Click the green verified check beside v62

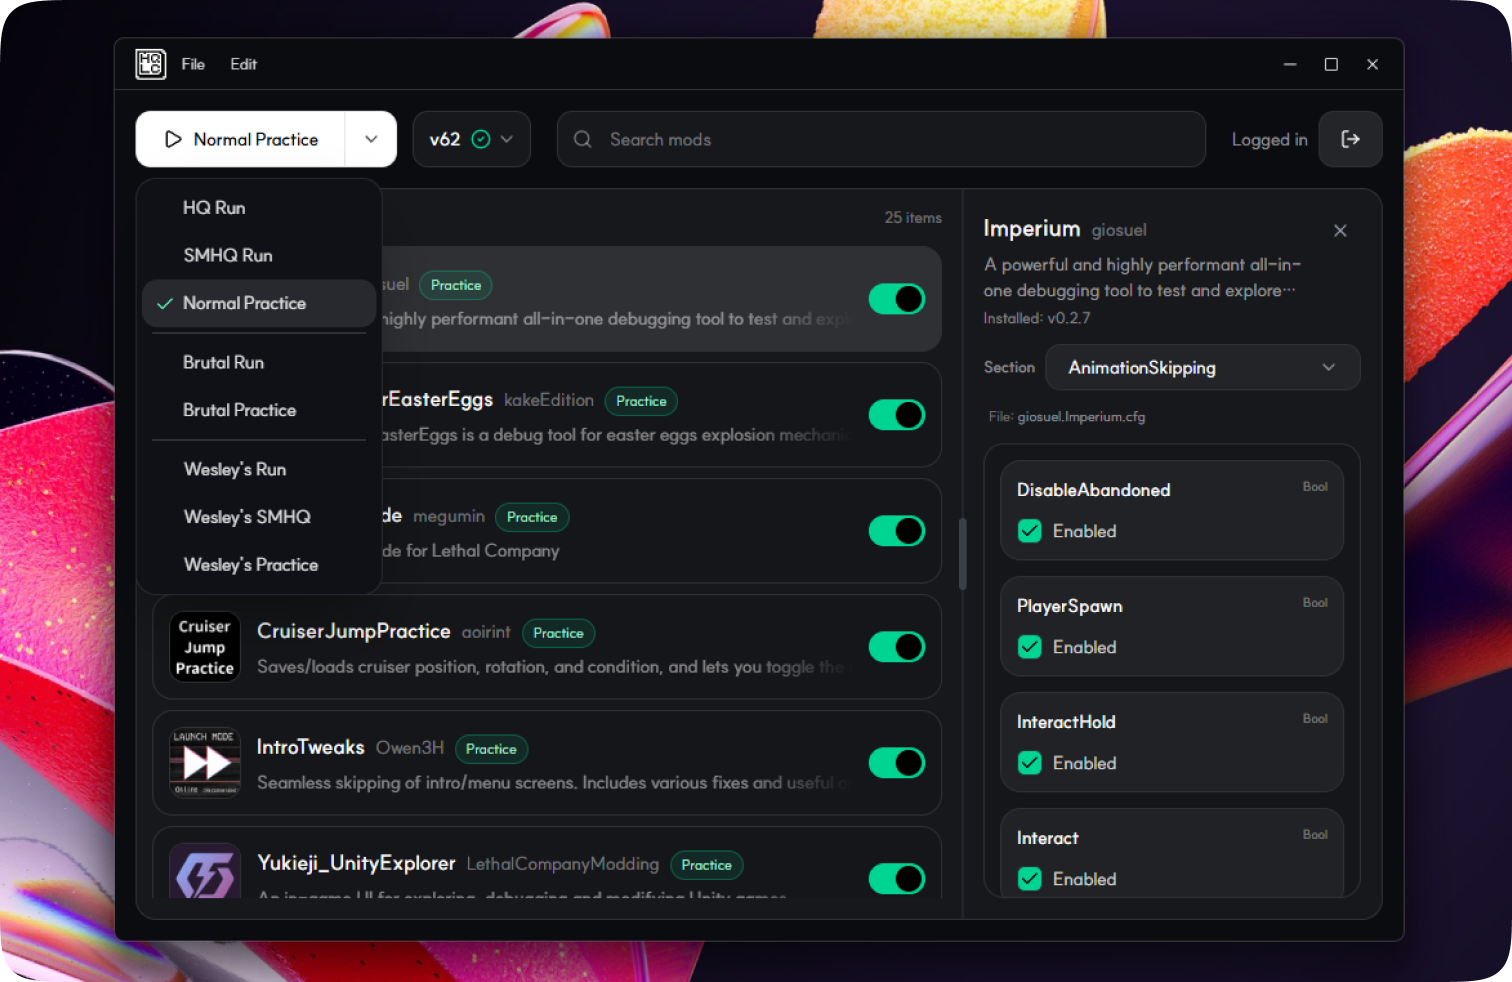point(481,139)
